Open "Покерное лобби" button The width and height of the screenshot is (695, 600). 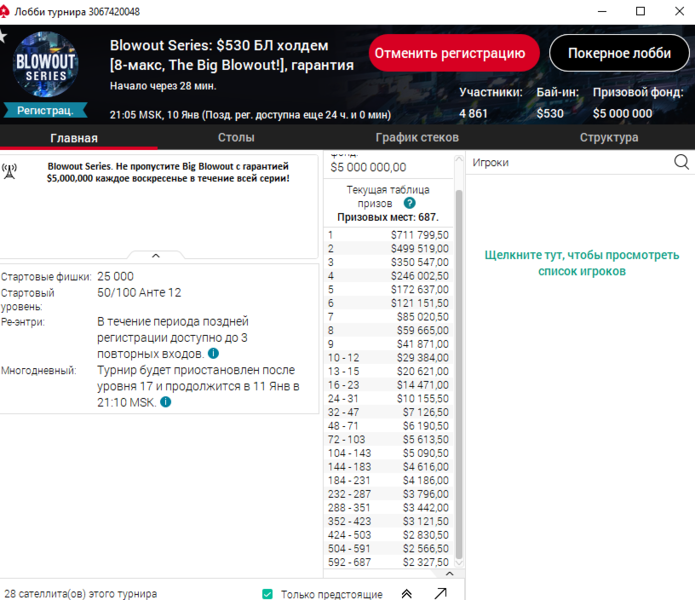(x=619, y=54)
